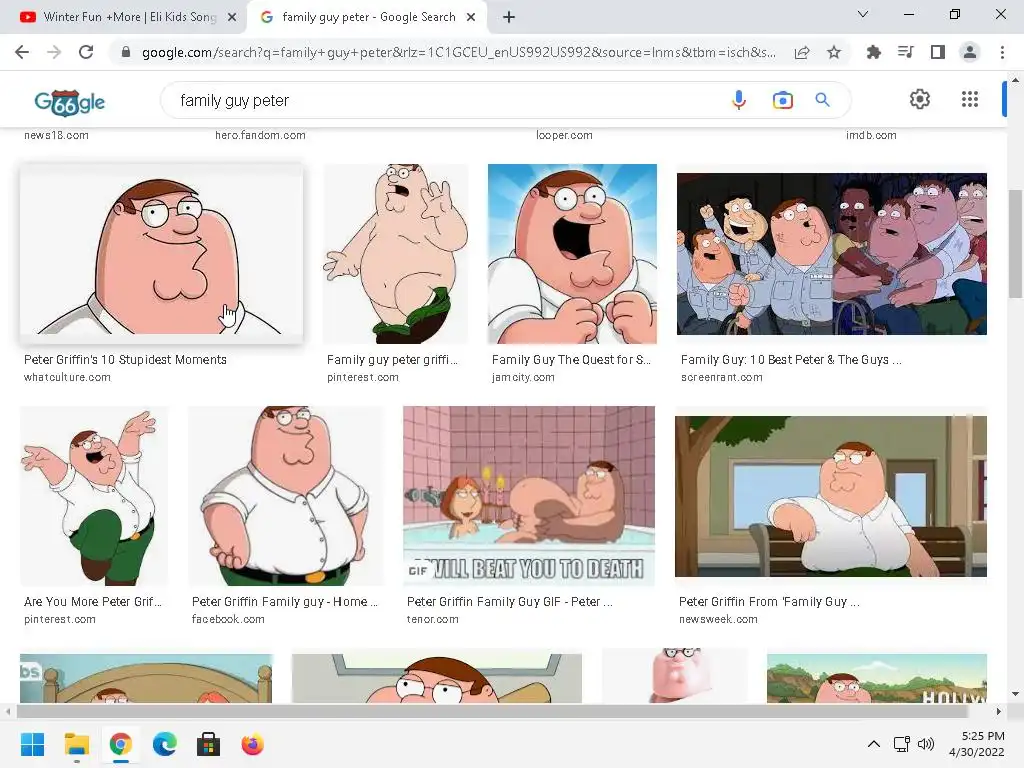This screenshot has height=768, width=1024.
Task: Visit tenor.com source link
Action: pyautogui.click(x=432, y=619)
